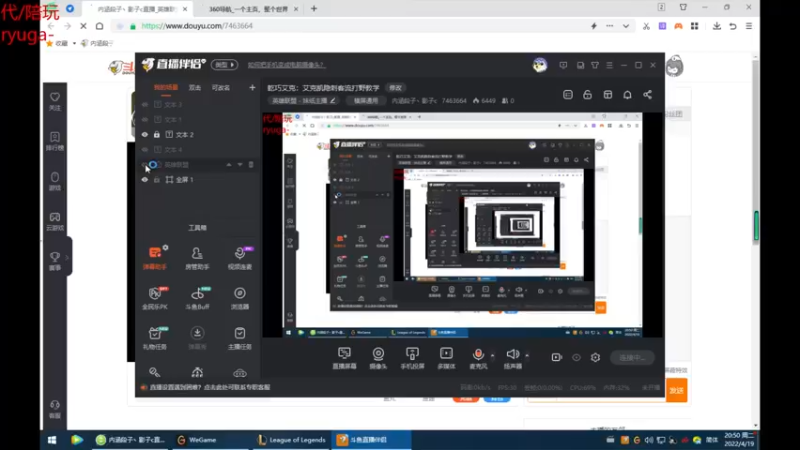Screen dimensions: 800x450
Task: Click the browser page vertical scrollbar
Action: (x=756, y=240)
